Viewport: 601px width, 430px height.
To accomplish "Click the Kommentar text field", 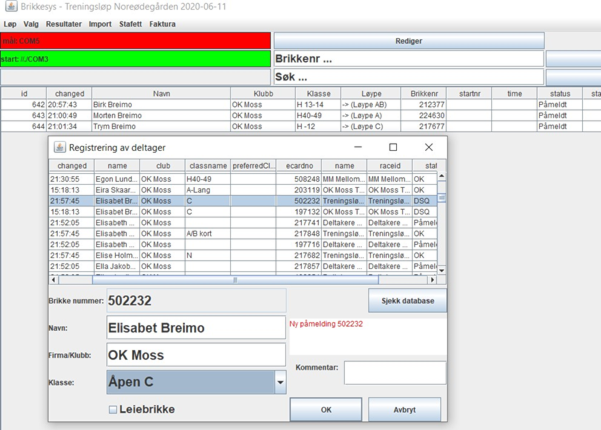I will click(x=394, y=372).
